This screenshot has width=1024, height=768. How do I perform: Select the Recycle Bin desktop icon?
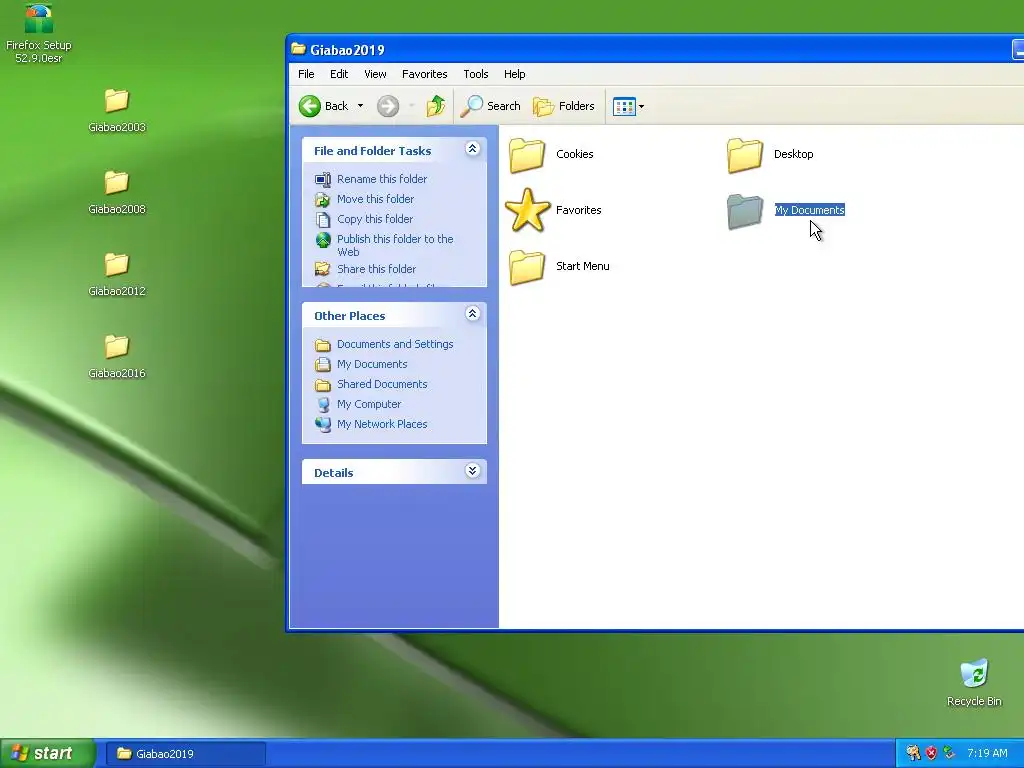point(974,683)
